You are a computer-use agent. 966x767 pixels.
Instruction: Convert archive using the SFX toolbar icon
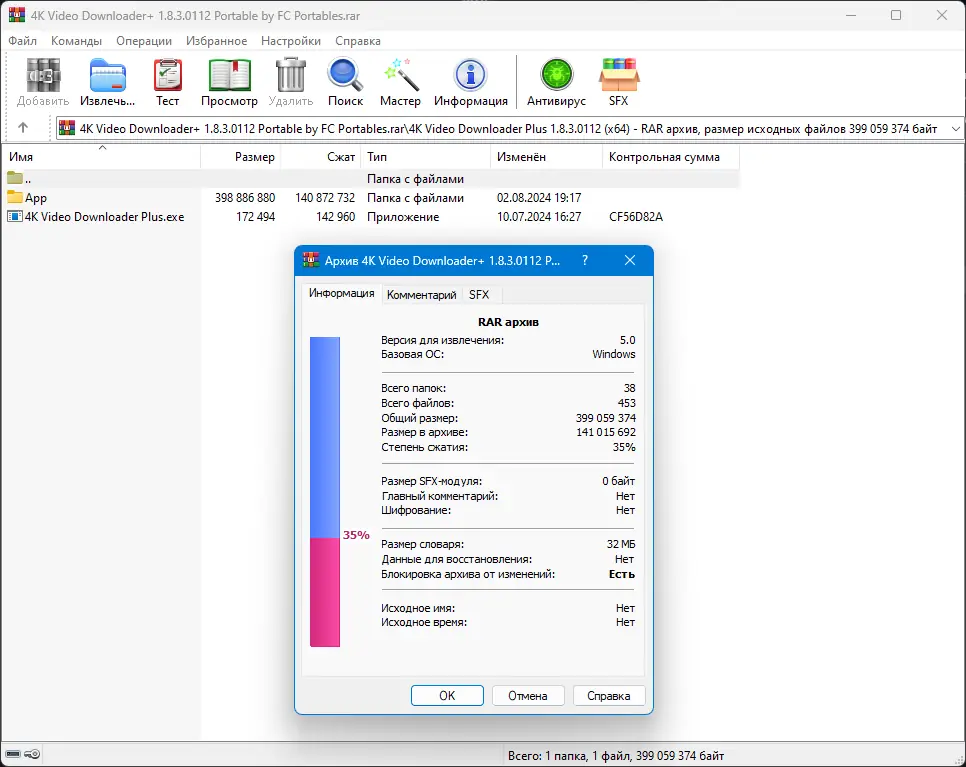point(619,80)
